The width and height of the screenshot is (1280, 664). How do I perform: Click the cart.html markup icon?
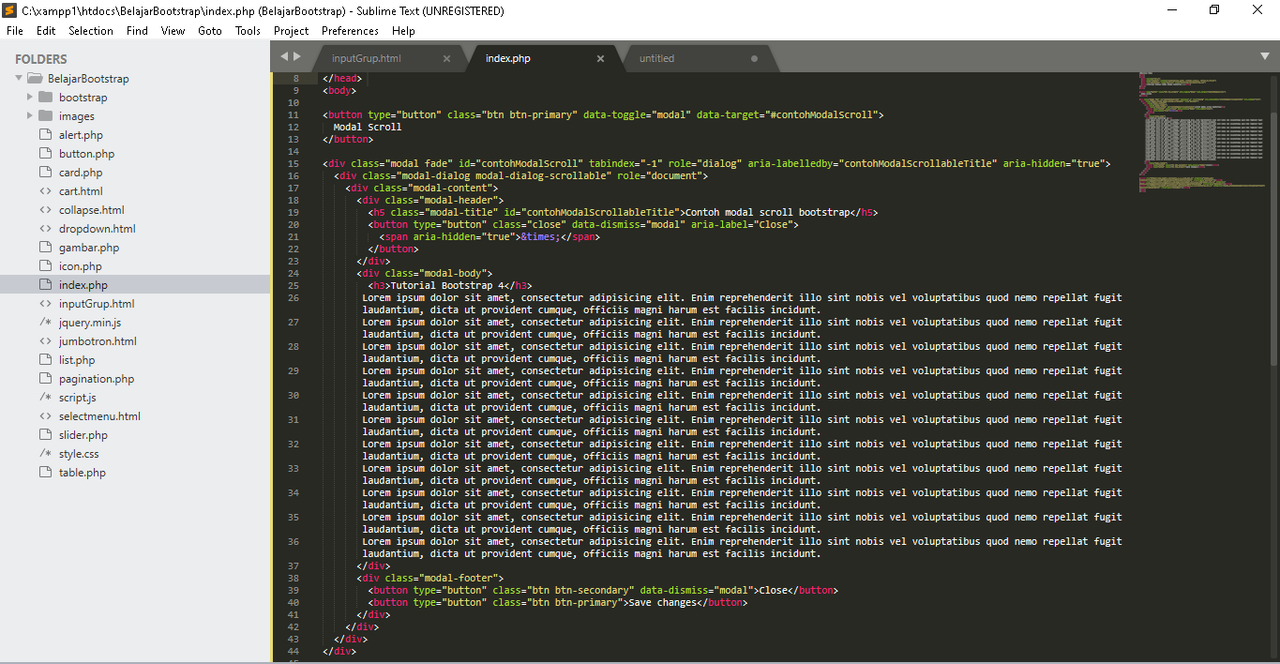click(x=45, y=191)
